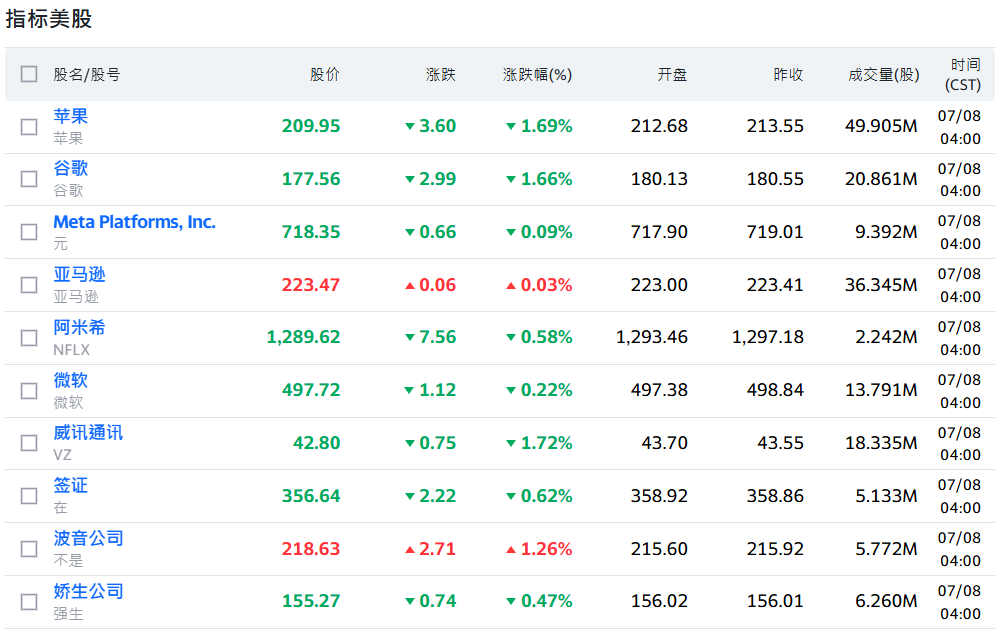The height and width of the screenshot is (634, 1001).
Task: Check the box for the 娇生公司 row
Action: pos(29,602)
